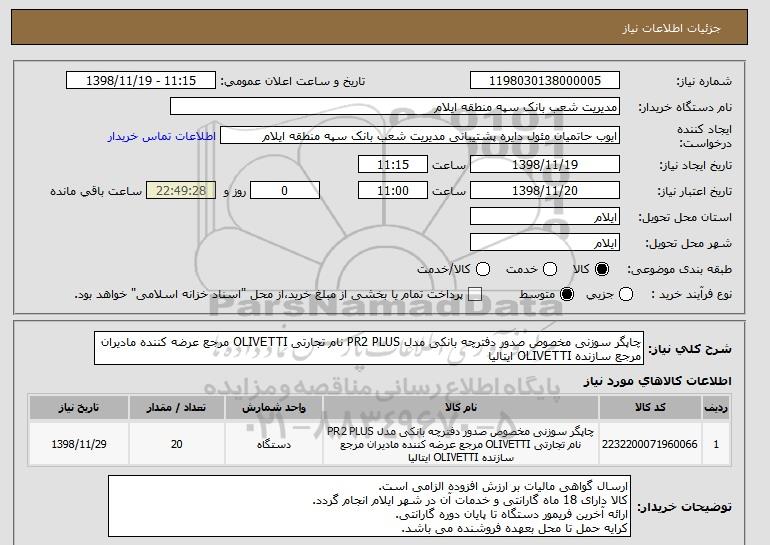770x545 pixels.
Task: Tick the treasury bonds payment checkbox
Action: [x=475, y=295]
